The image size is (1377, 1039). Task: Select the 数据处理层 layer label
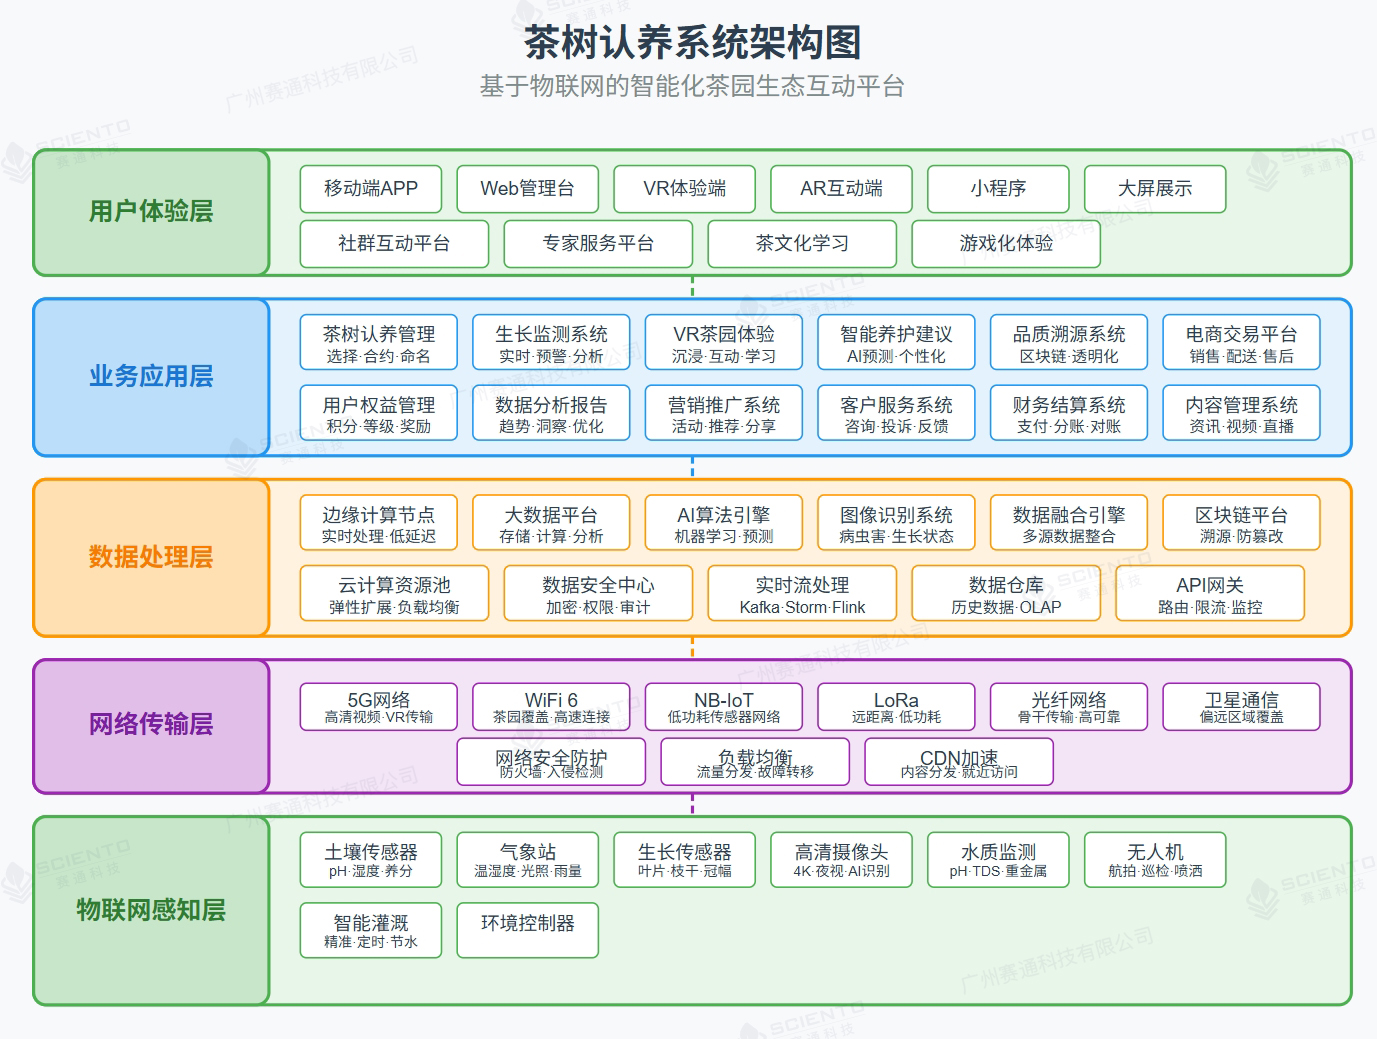point(151,557)
